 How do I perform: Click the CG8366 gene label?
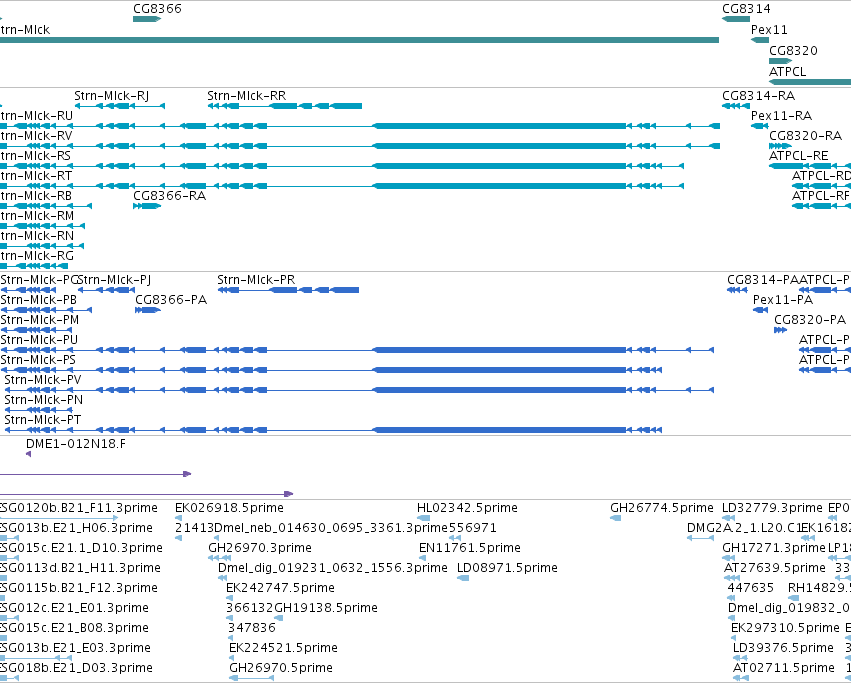pos(157,9)
